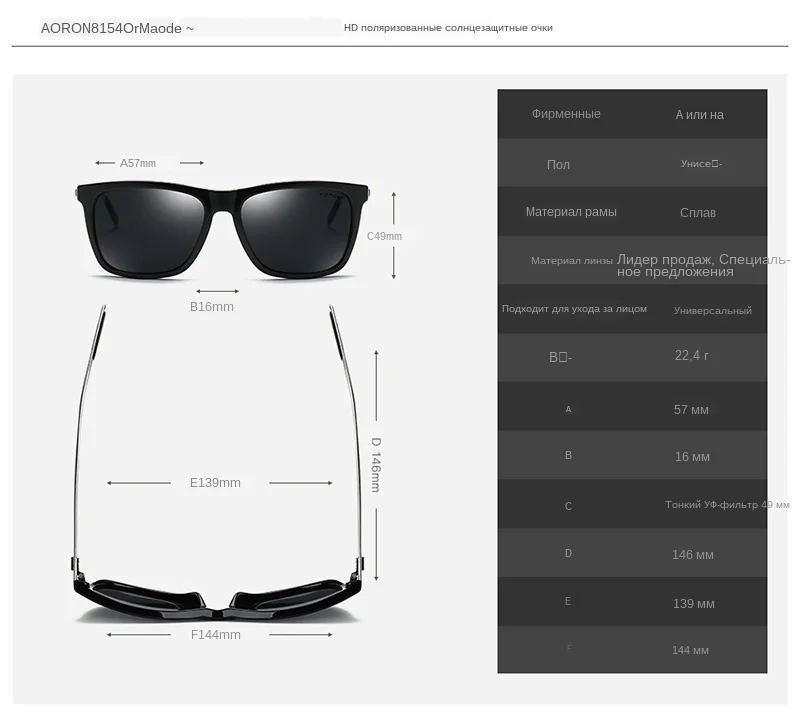Click the F144mm frame width label
The image size is (800, 716).
216,635
